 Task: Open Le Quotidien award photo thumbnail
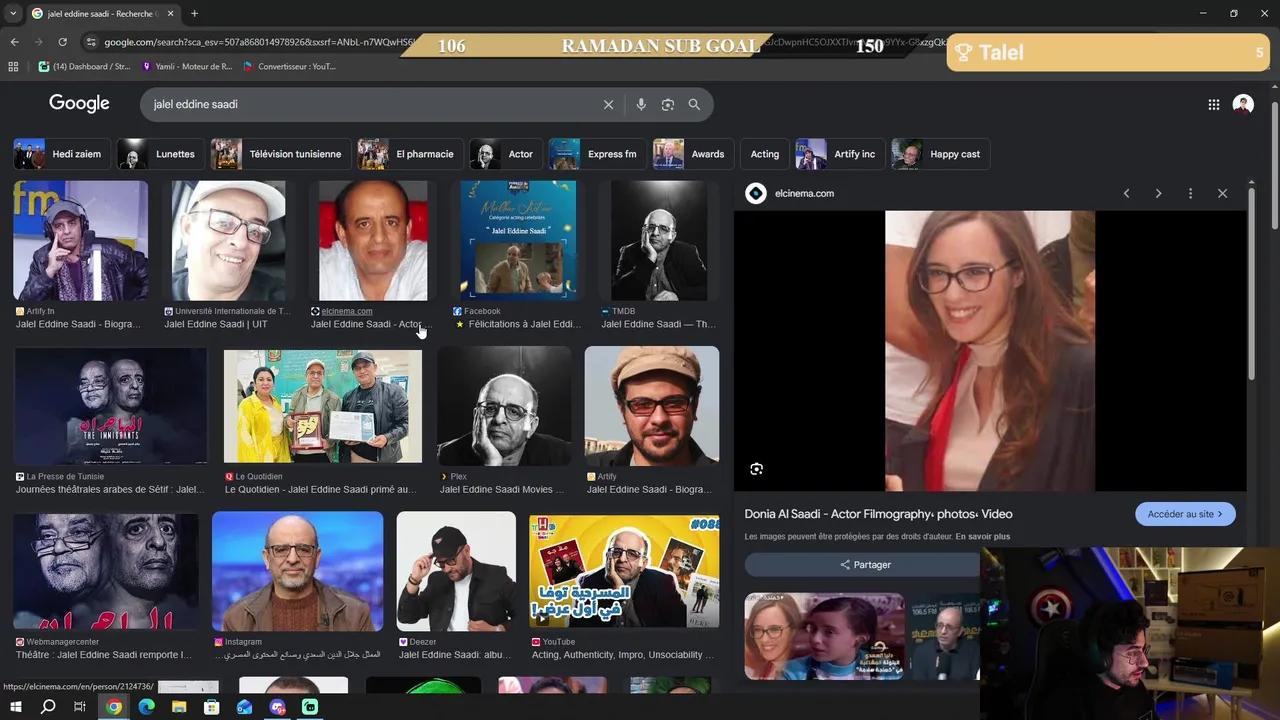(323, 405)
